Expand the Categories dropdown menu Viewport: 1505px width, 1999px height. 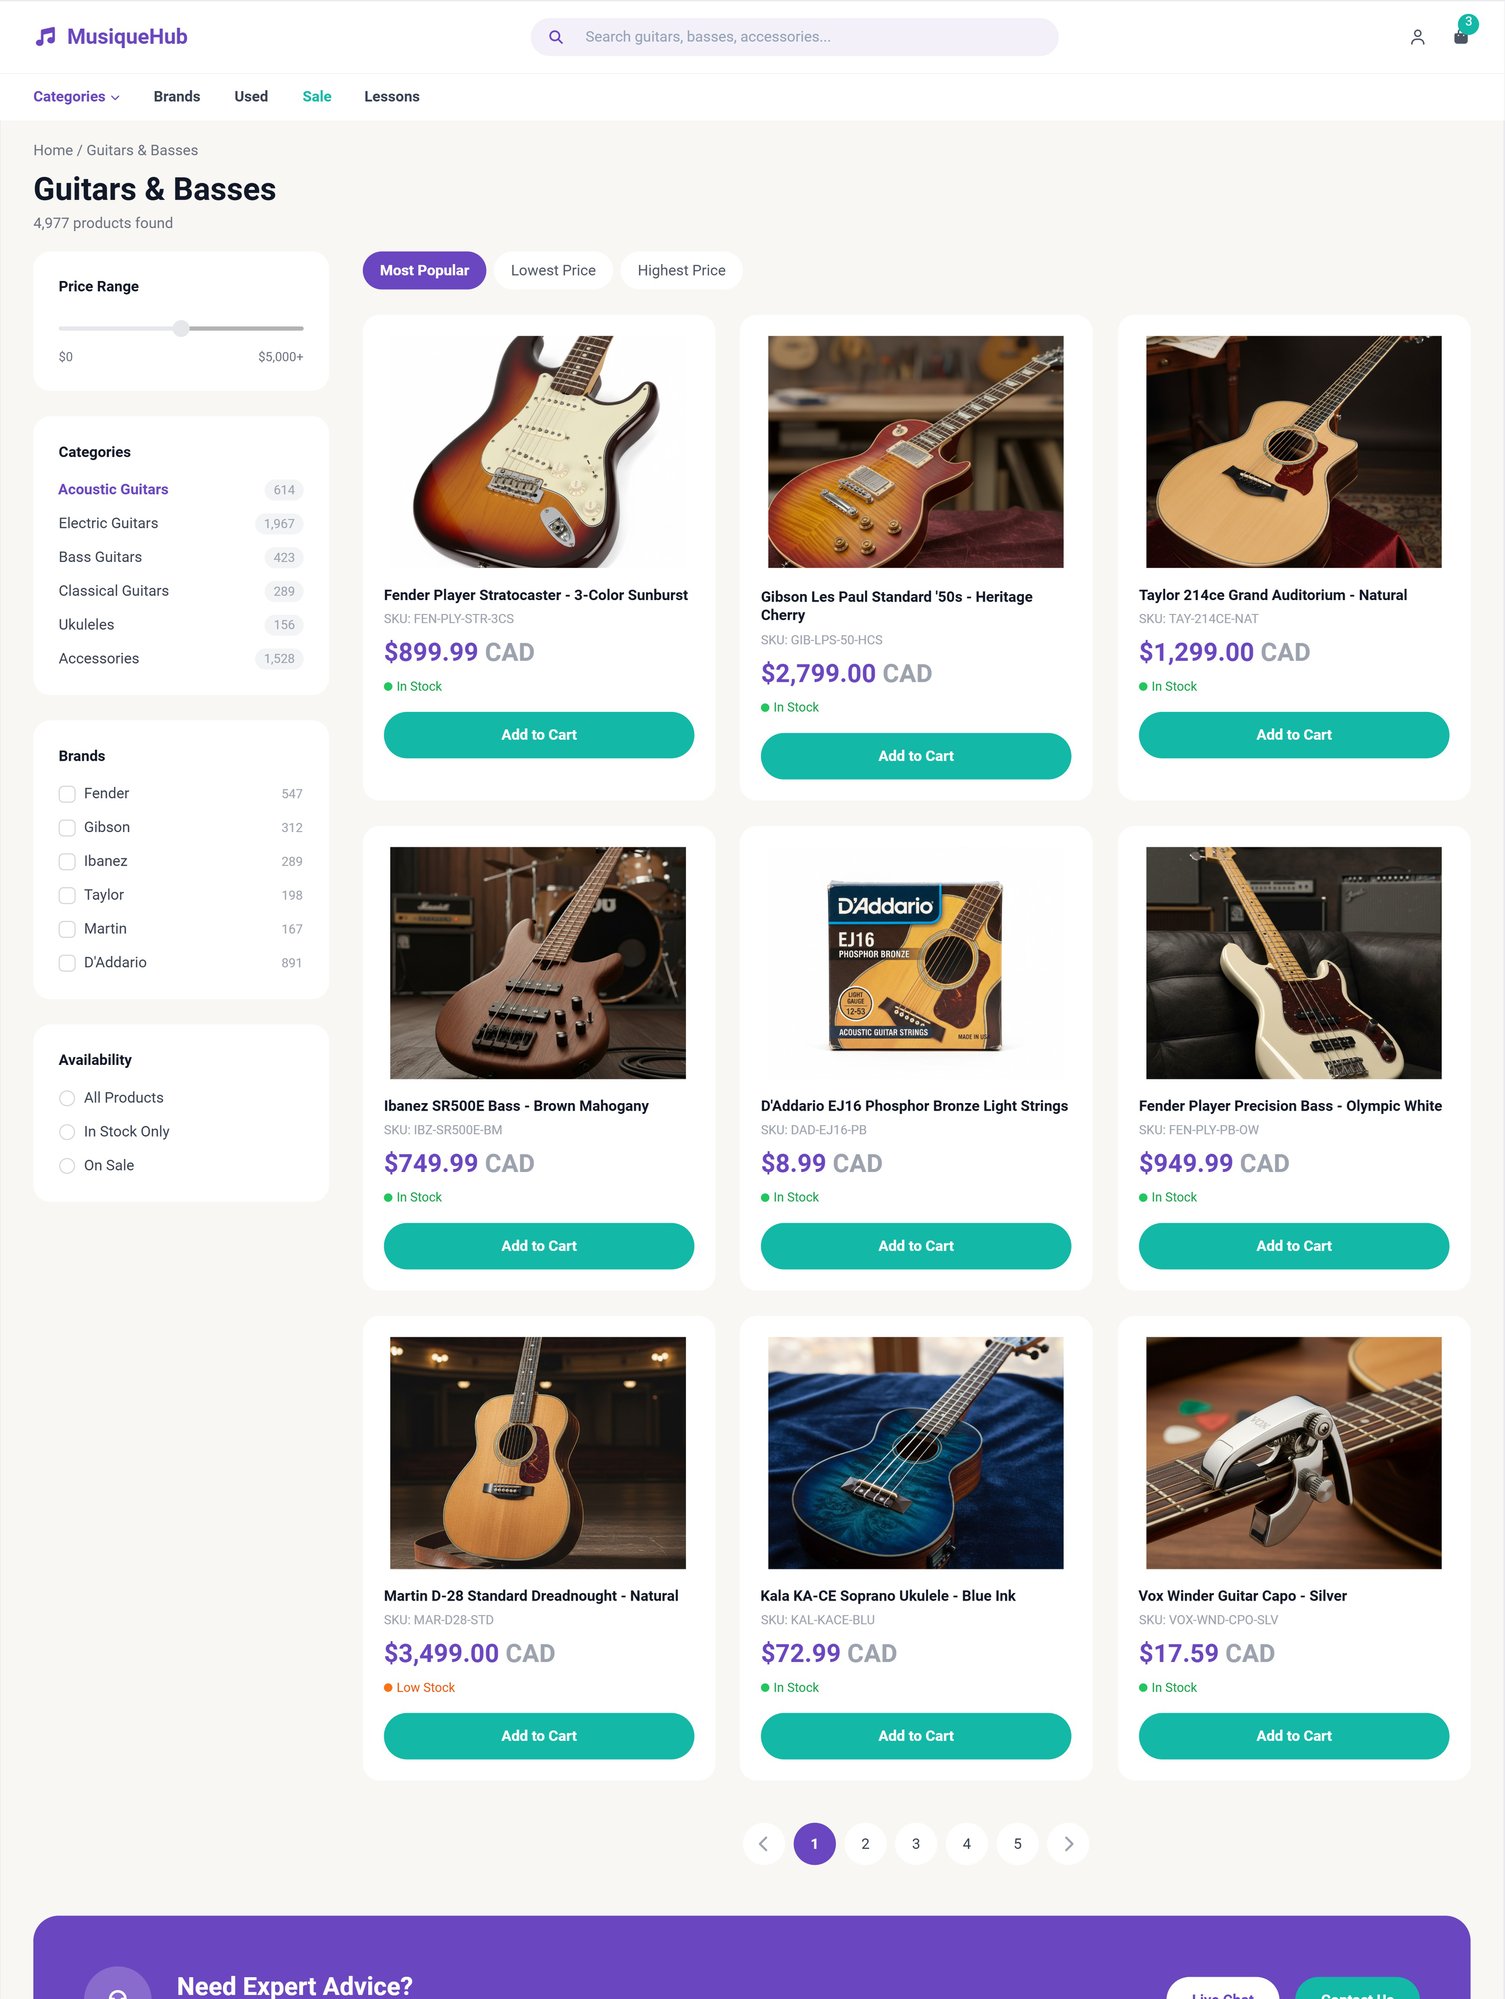(76, 97)
